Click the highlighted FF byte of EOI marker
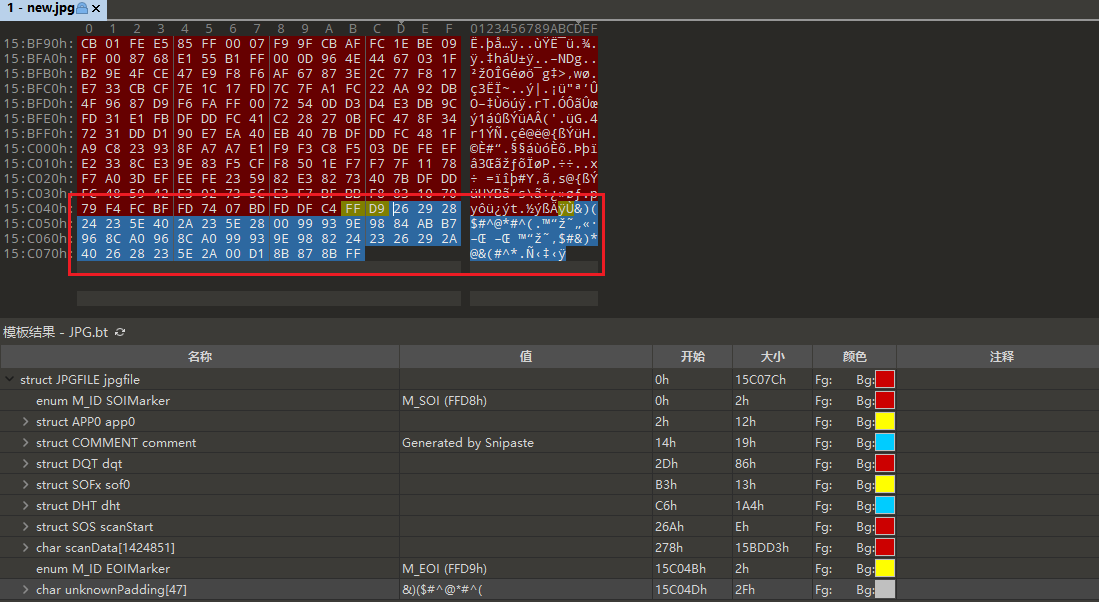1099x602 pixels. click(x=353, y=208)
